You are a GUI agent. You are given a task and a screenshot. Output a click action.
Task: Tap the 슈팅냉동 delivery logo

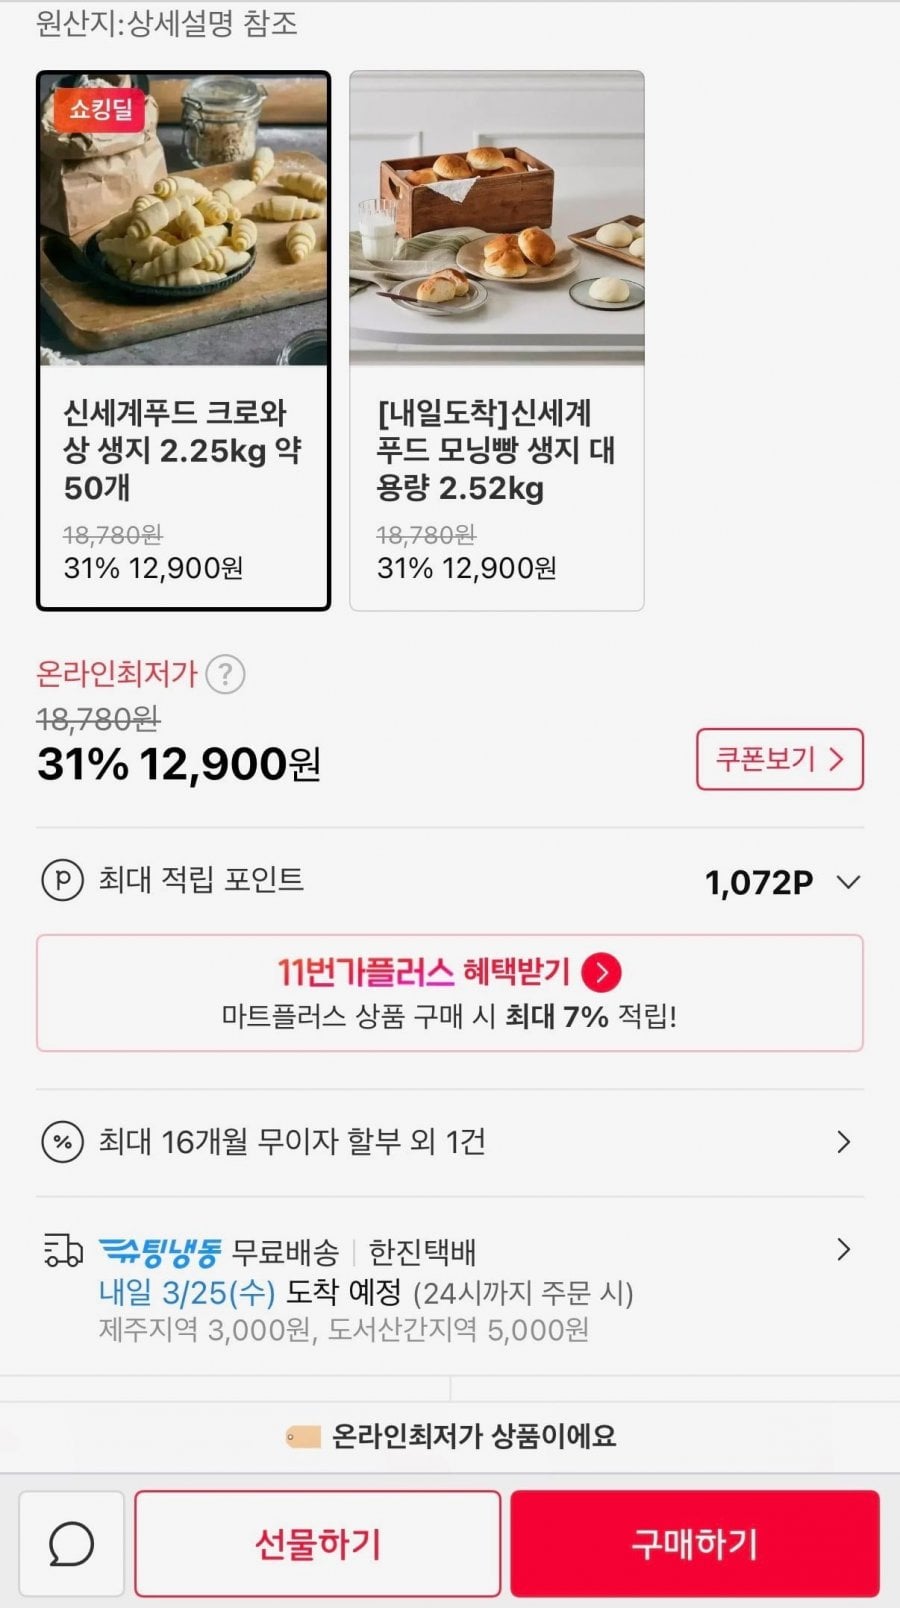tap(160, 1250)
